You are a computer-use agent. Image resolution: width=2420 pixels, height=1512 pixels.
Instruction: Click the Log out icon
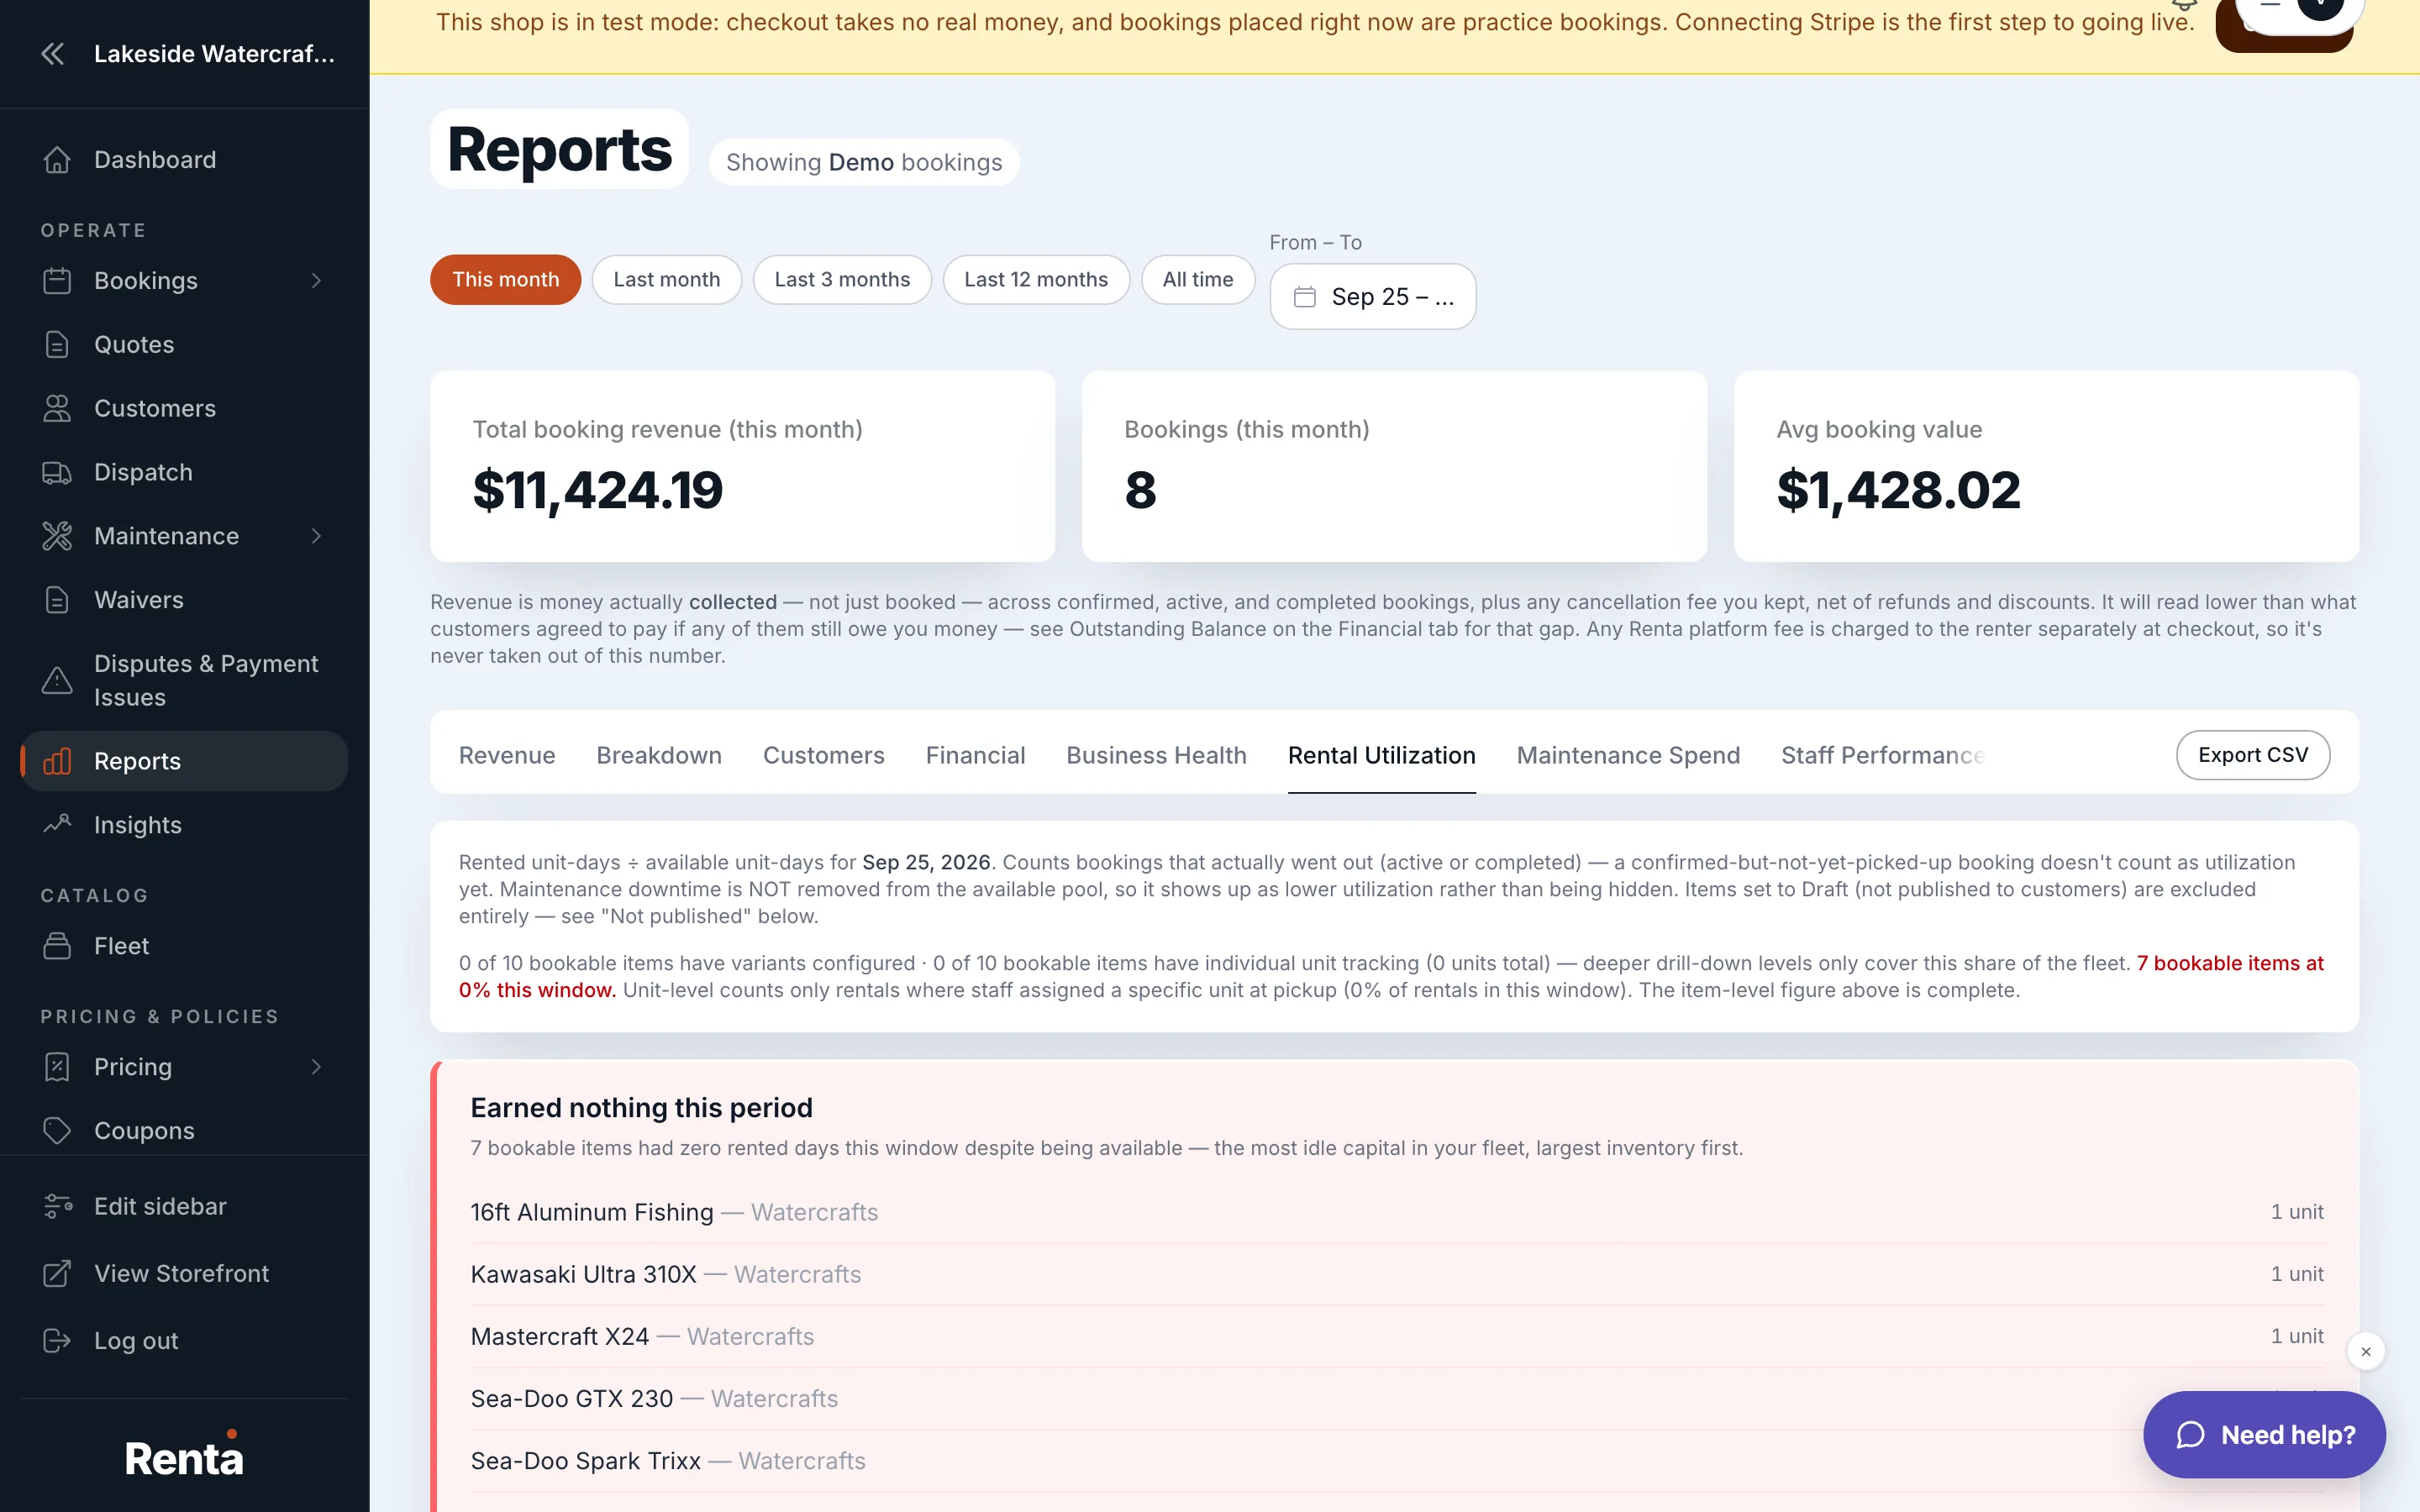(x=57, y=1341)
